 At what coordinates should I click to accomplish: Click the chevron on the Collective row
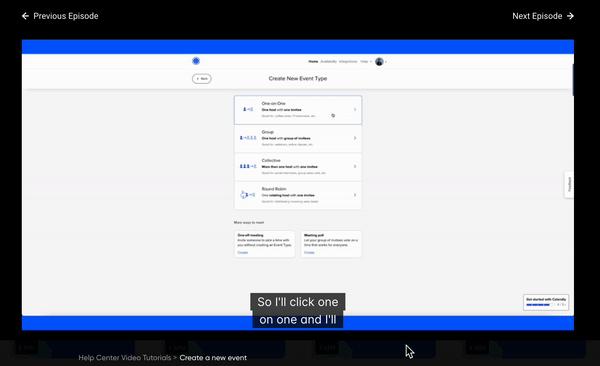click(355, 167)
